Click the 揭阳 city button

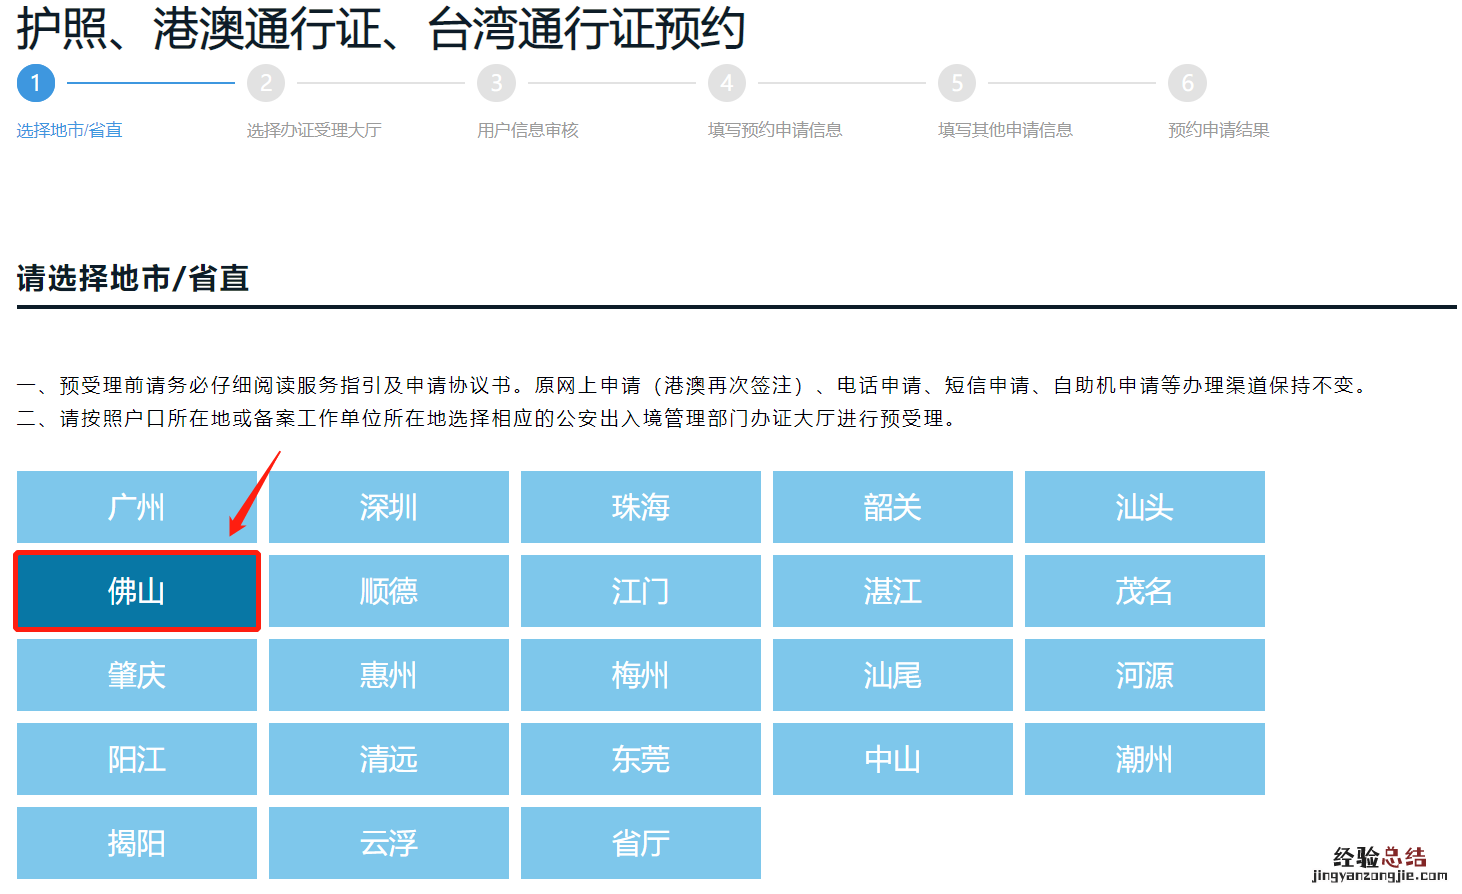tap(137, 843)
